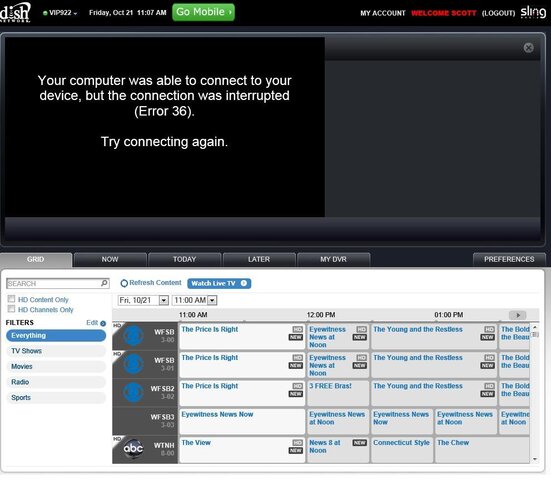Select the Everything filter
This screenshot has width=551, height=480.
coord(56,336)
